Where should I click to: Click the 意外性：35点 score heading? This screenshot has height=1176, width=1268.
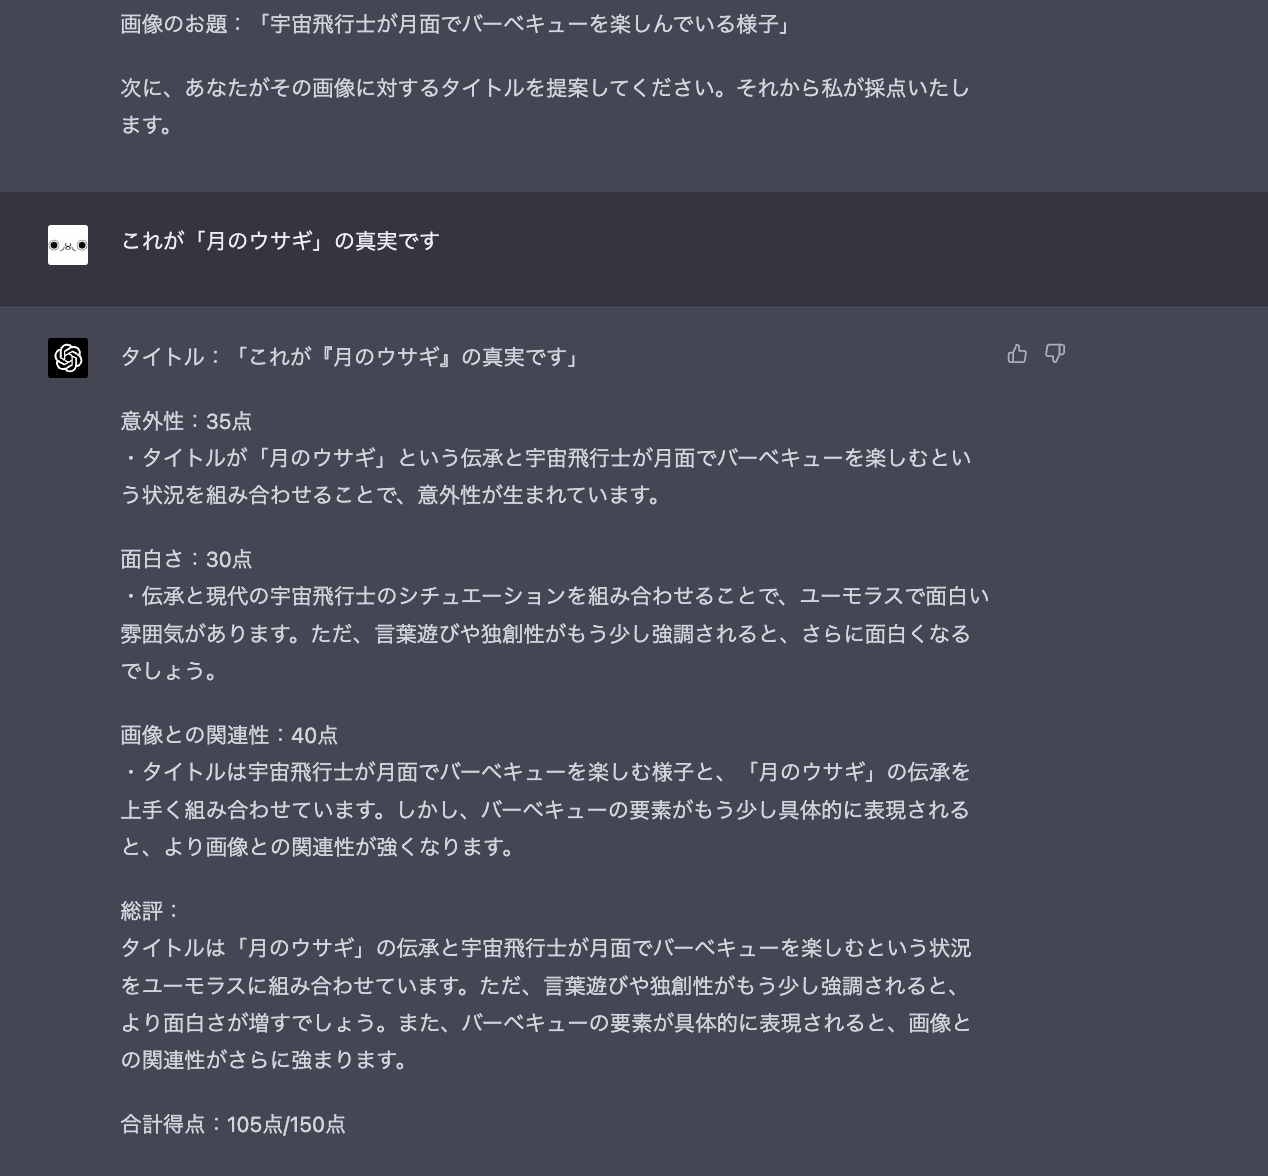pyautogui.click(x=186, y=422)
